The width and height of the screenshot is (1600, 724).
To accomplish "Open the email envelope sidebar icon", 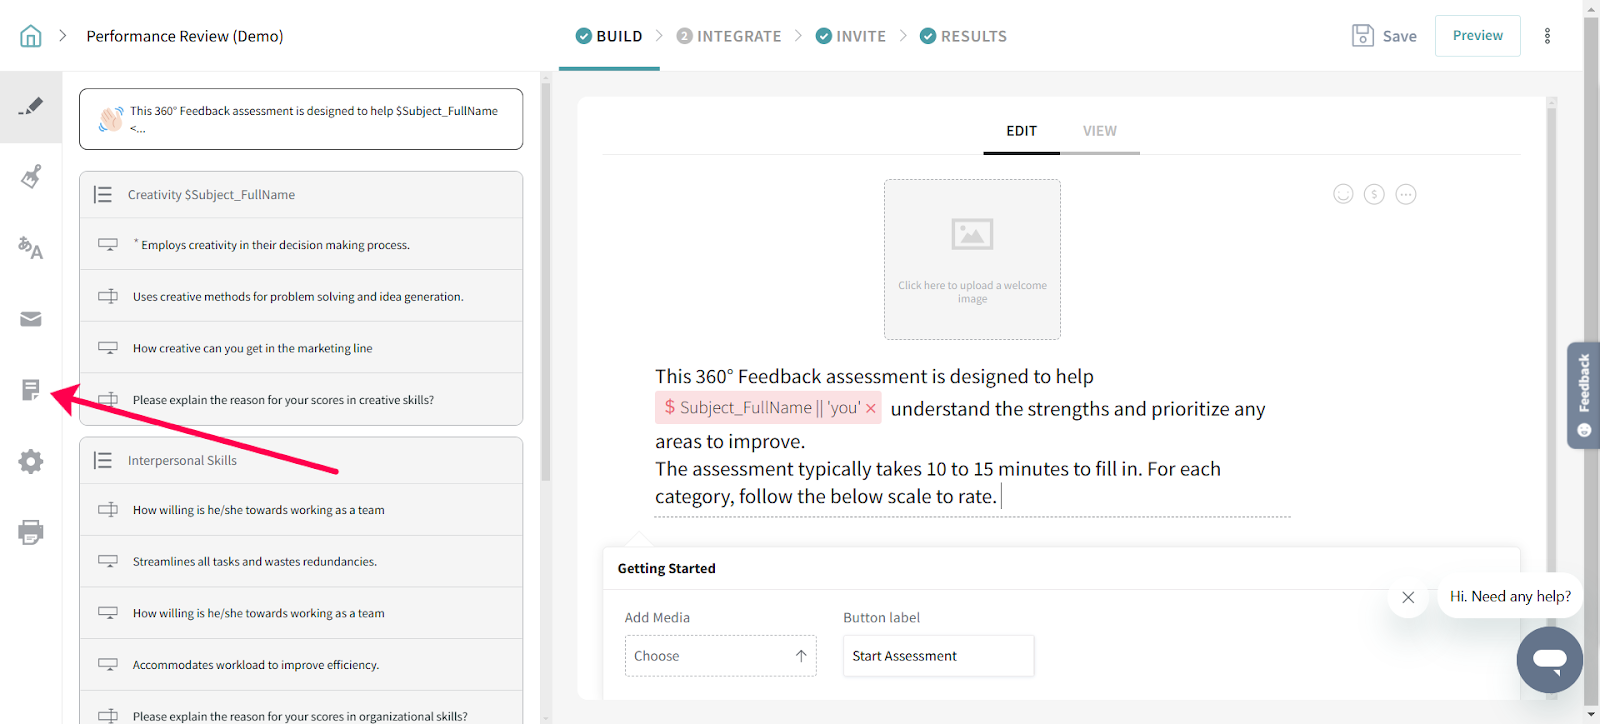I will pos(31,319).
